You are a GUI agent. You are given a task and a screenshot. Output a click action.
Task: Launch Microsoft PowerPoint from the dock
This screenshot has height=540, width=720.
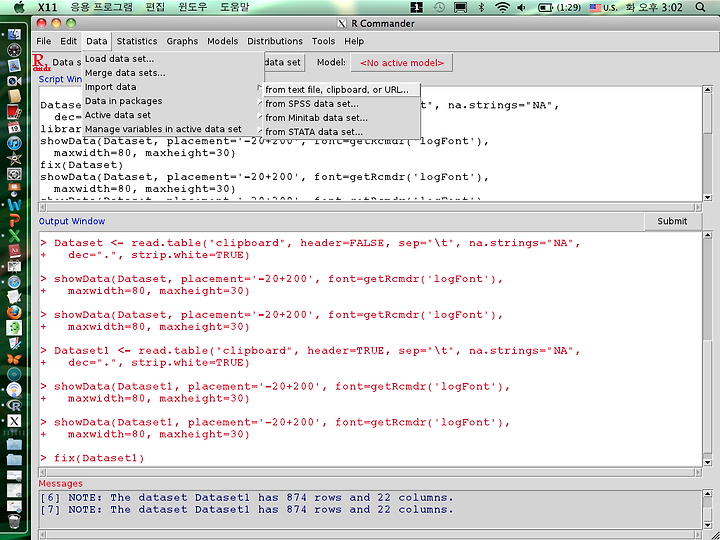coord(14,220)
